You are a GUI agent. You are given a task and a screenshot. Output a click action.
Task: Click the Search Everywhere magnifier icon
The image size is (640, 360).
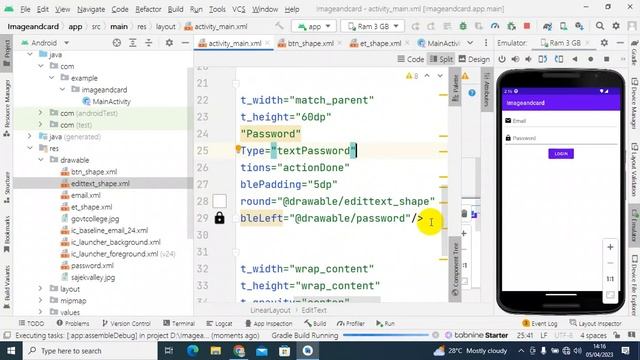[x=600, y=26]
